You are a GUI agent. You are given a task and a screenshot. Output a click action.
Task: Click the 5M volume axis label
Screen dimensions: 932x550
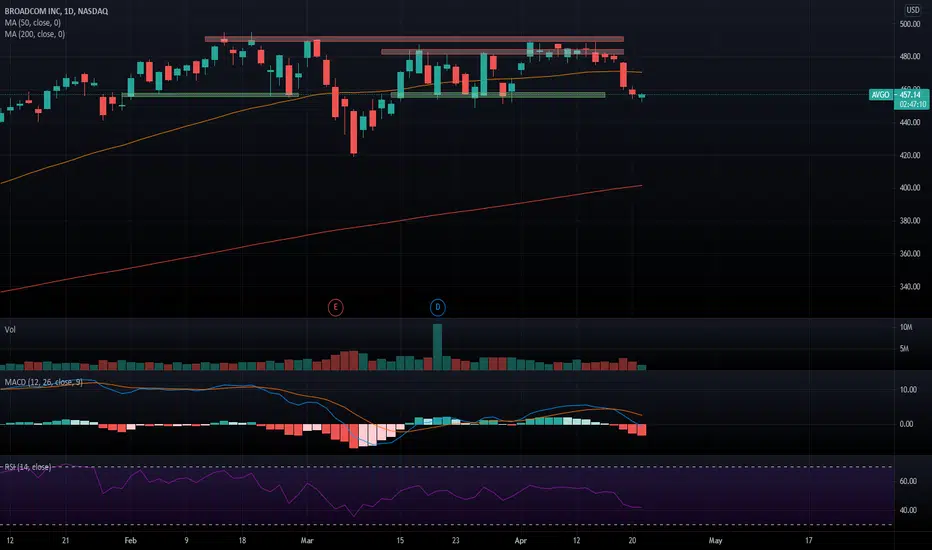pyautogui.click(x=904, y=348)
